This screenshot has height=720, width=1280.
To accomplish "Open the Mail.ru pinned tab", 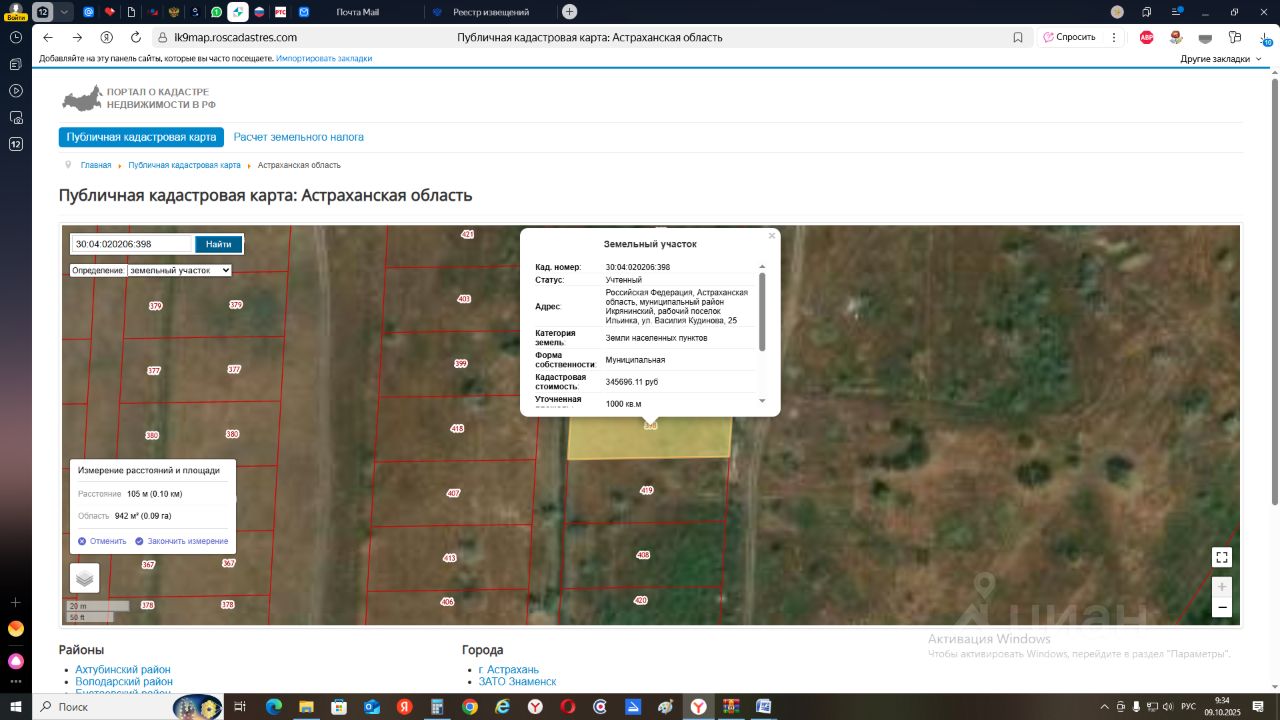I will click(x=88, y=12).
